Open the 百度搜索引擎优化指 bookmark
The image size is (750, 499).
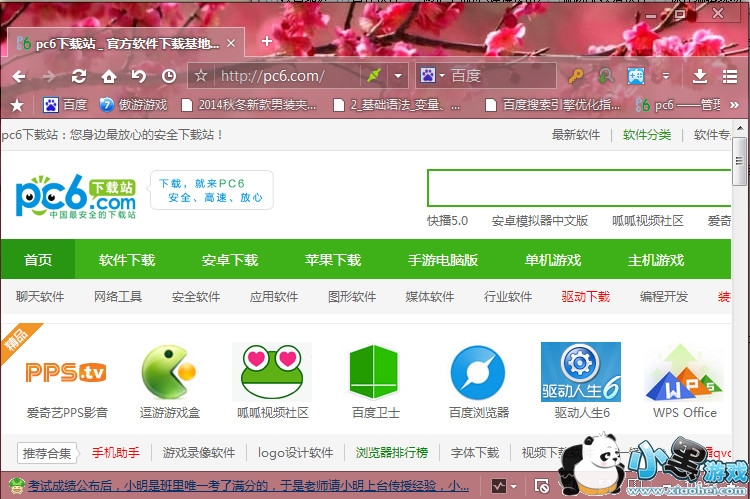pos(552,105)
